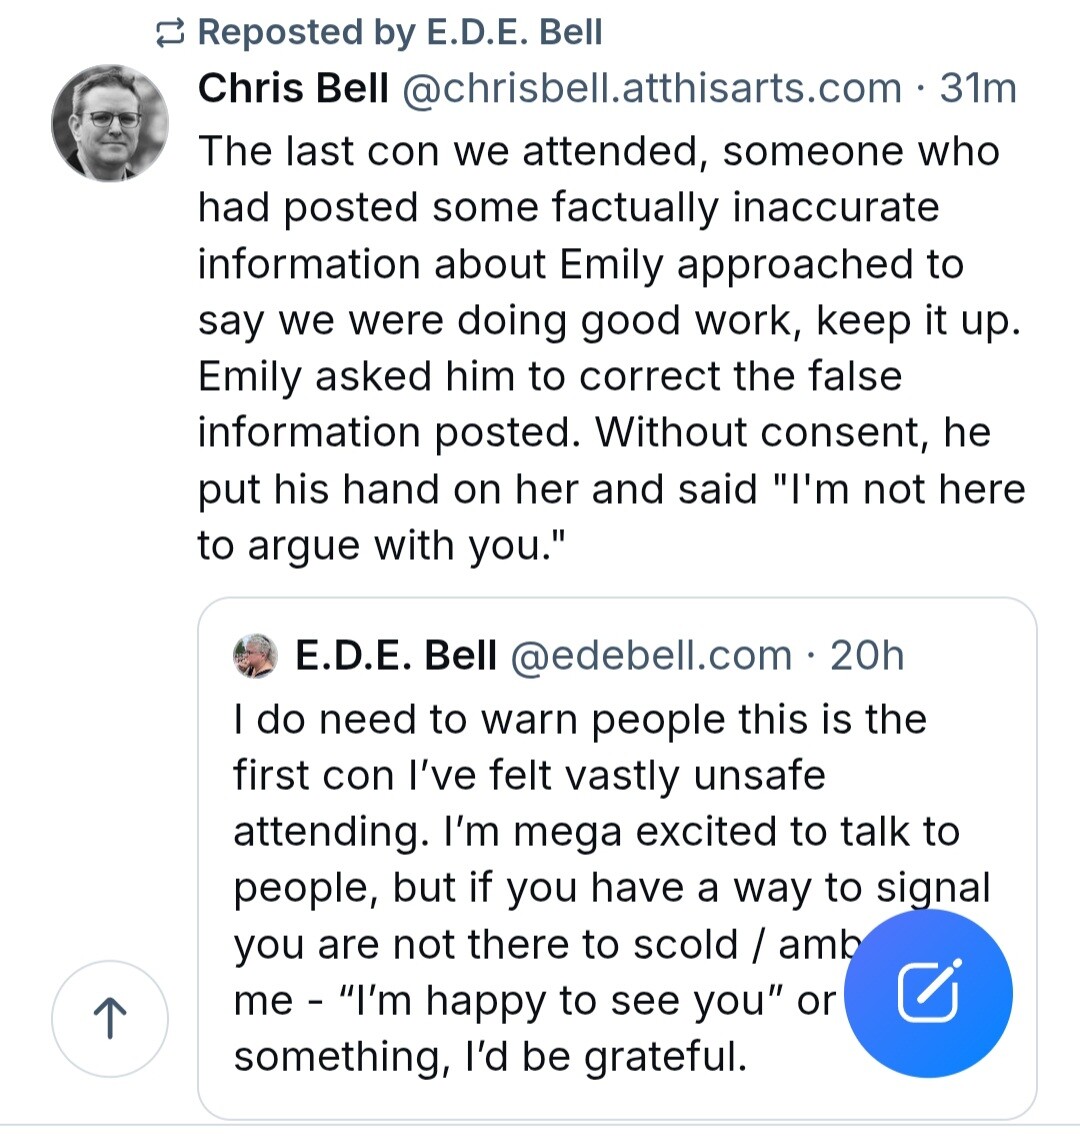Tap the blue compose new post button
Screen dimensions: 1080x1145
[x=928, y=993]
